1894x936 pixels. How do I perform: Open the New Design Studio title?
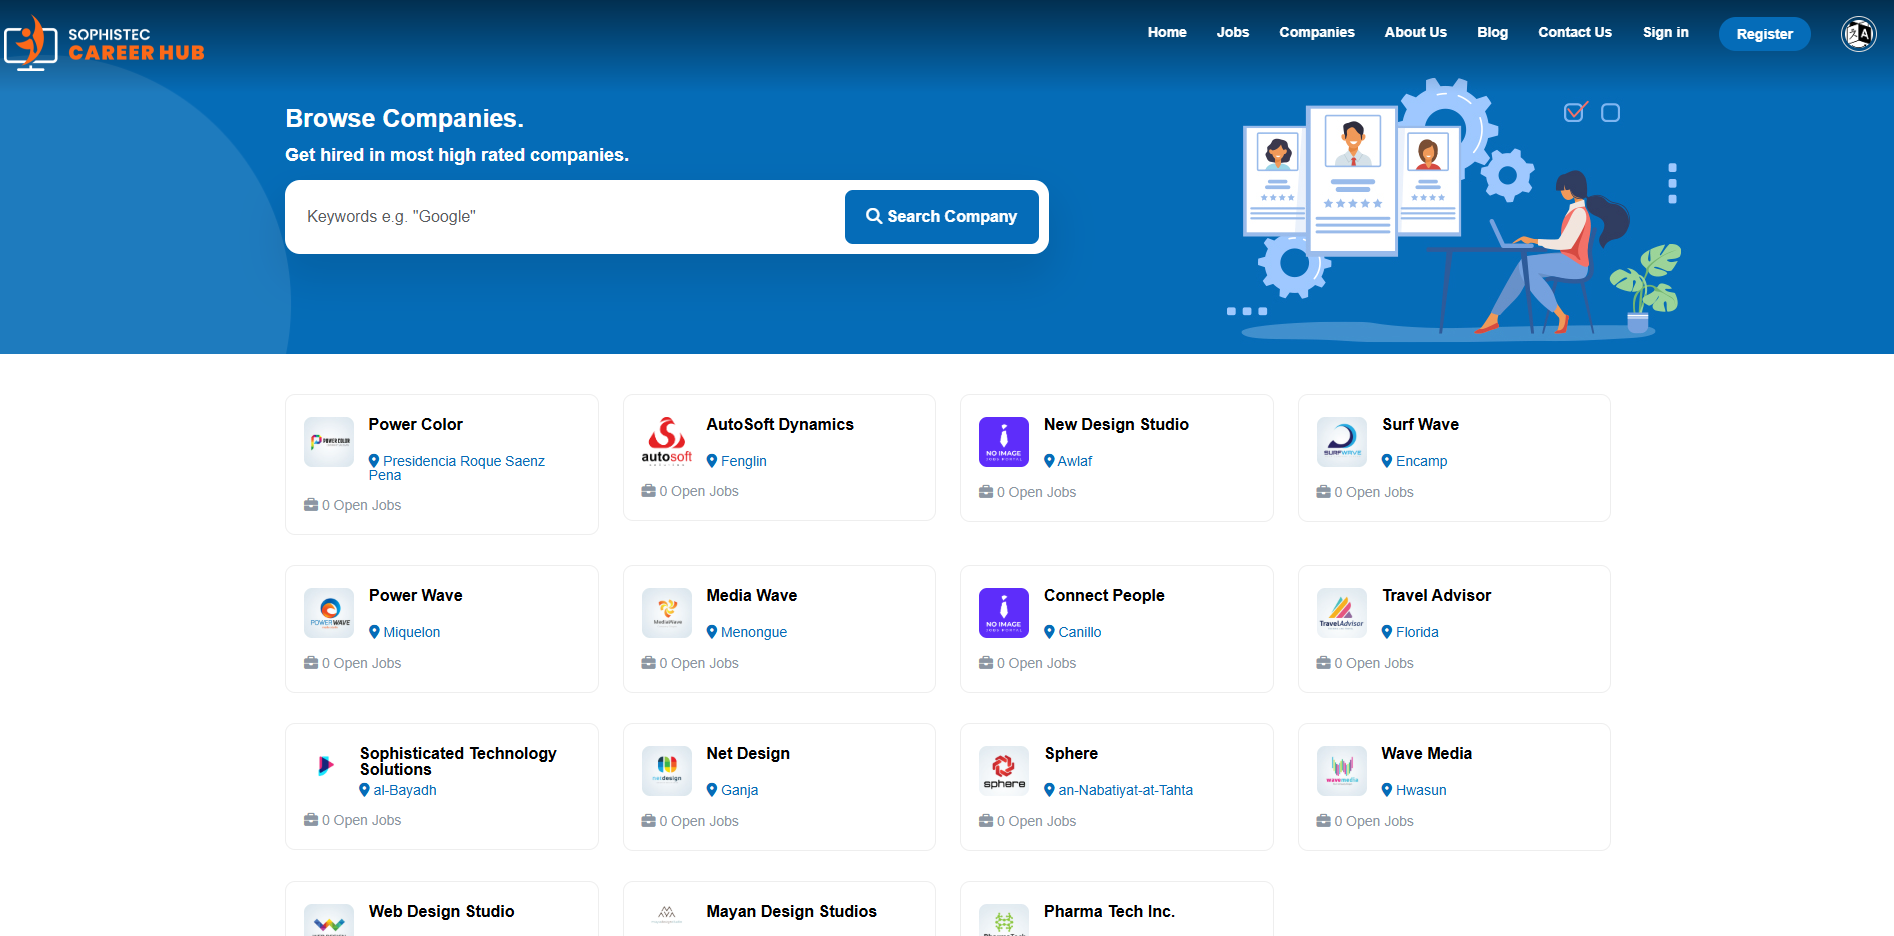(x=1116, y=425)
